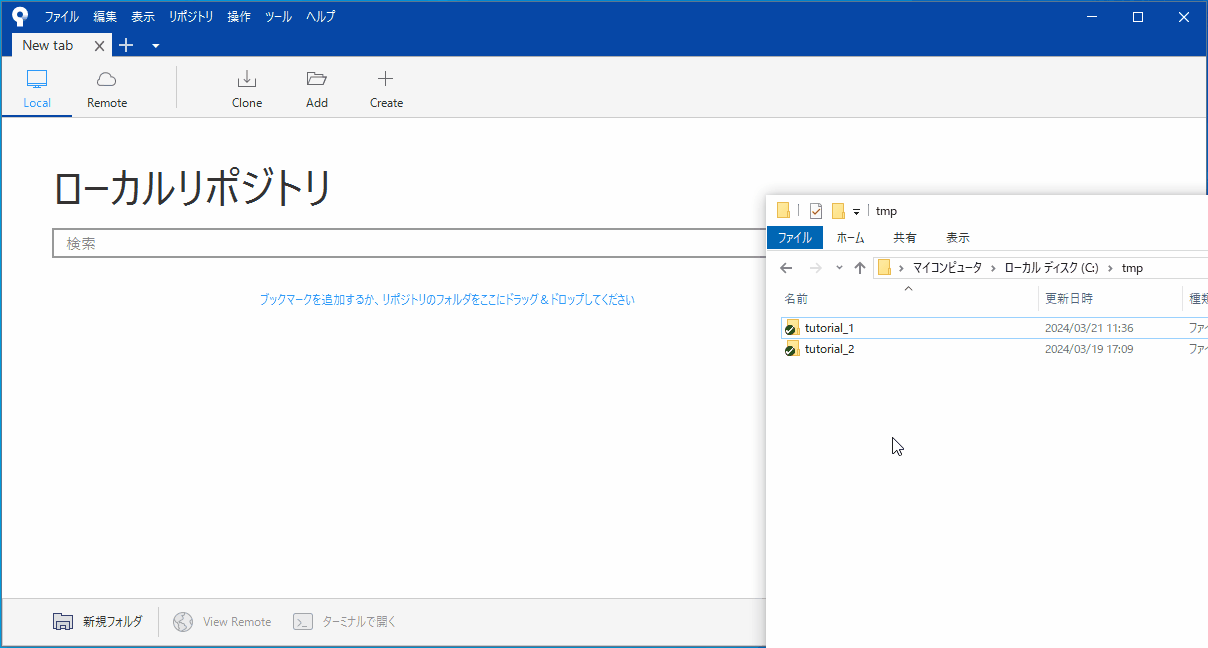Close the New tab
The width and height of the screenshot is (1208, 648).
point(99,46)
